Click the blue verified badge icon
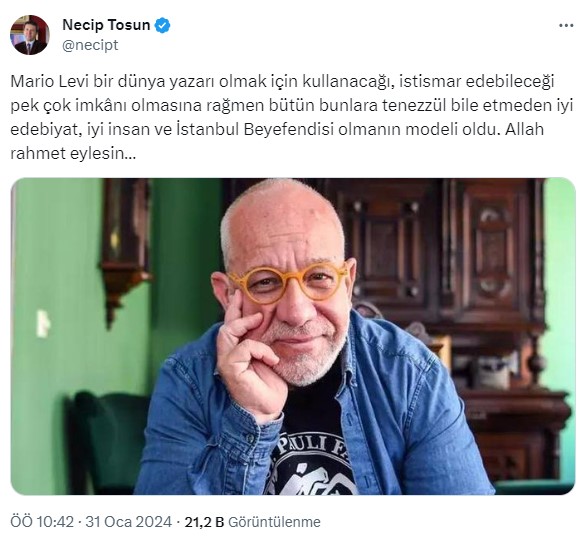Viewport: 586px width, 539px height. coord(162,25)
